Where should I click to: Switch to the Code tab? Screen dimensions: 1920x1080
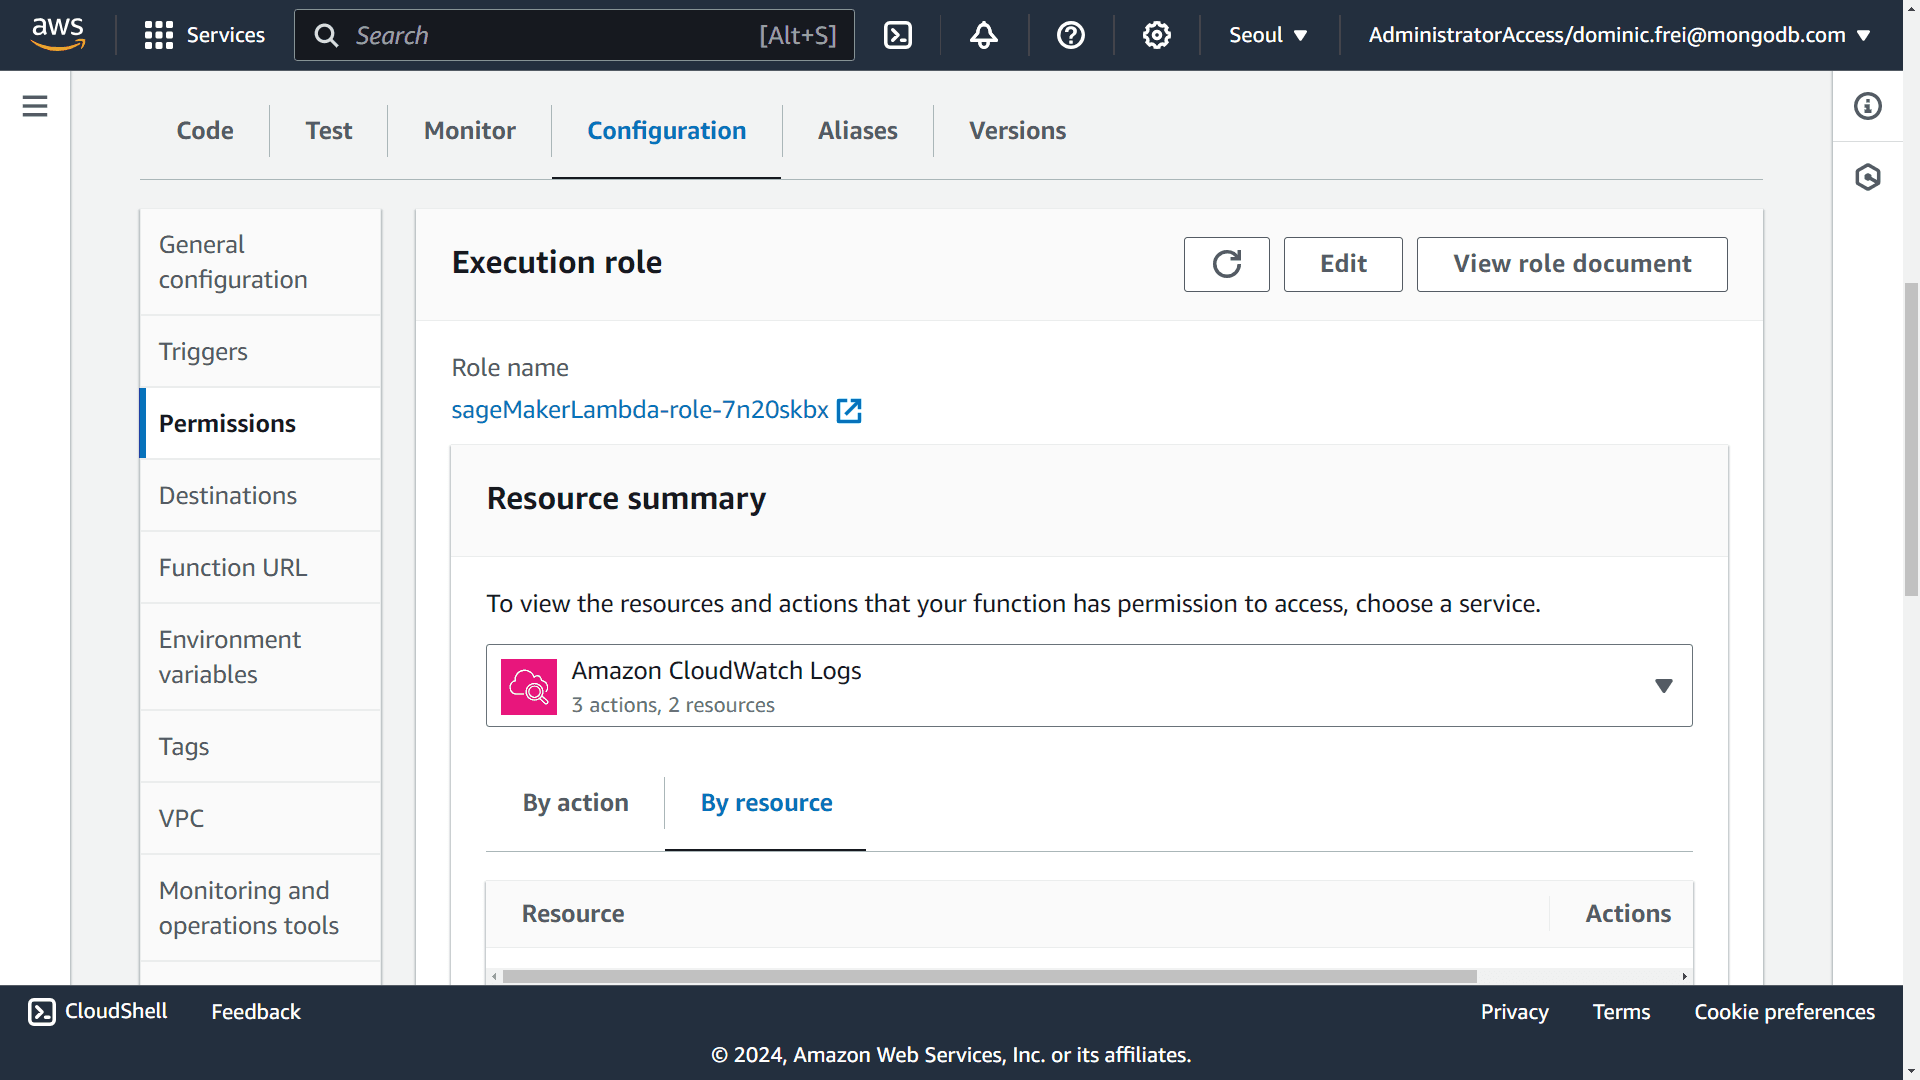(x=205, y=131)
